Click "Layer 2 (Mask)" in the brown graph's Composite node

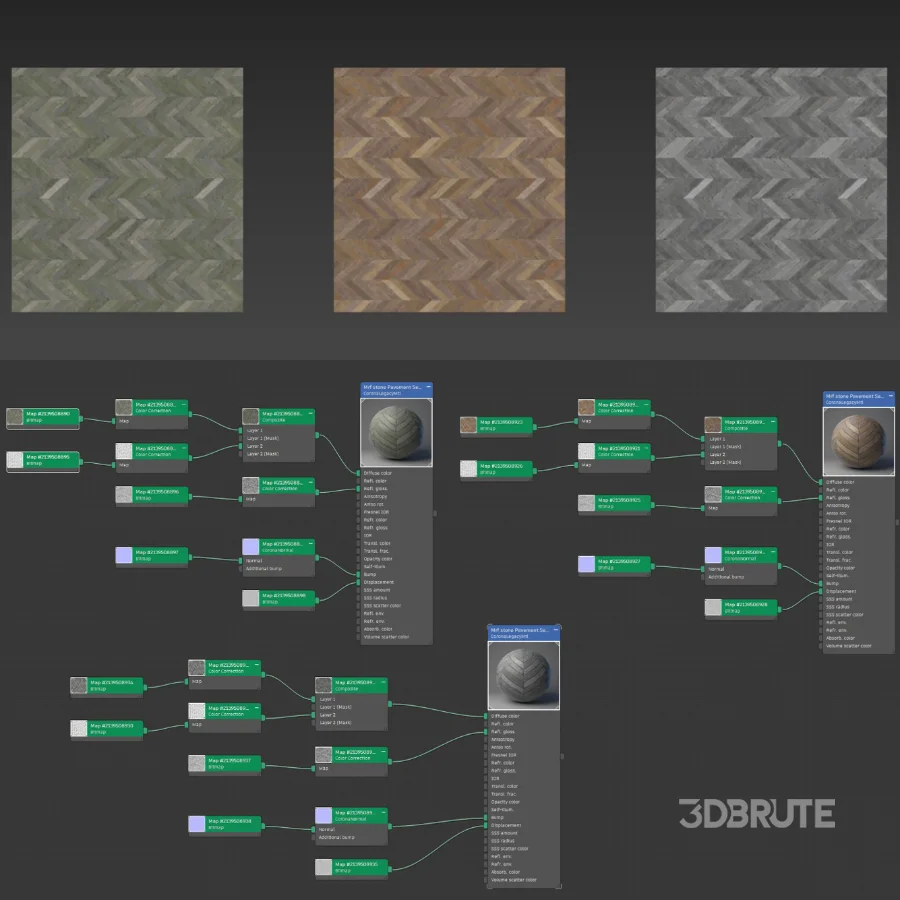(x=725, y=462)
